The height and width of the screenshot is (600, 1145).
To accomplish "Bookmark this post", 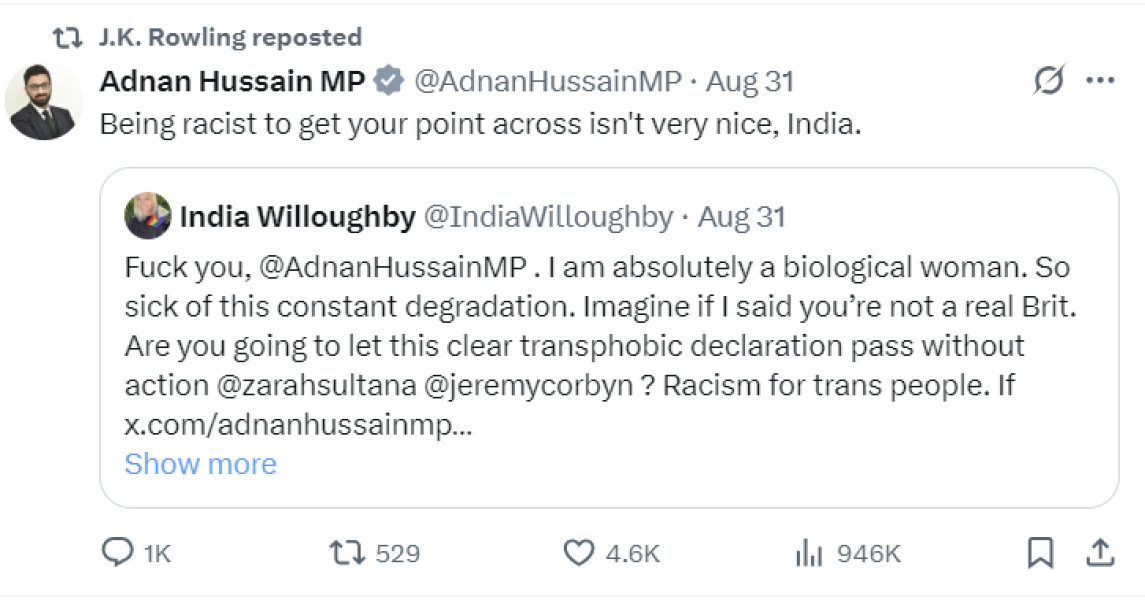I will click(x=1041, y=552).
